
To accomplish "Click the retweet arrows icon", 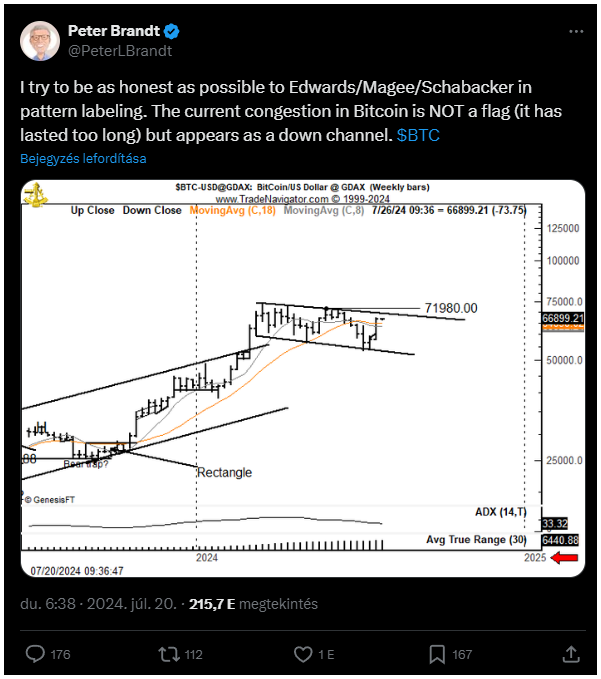I will pyautogui.click(x=169, y=654).
